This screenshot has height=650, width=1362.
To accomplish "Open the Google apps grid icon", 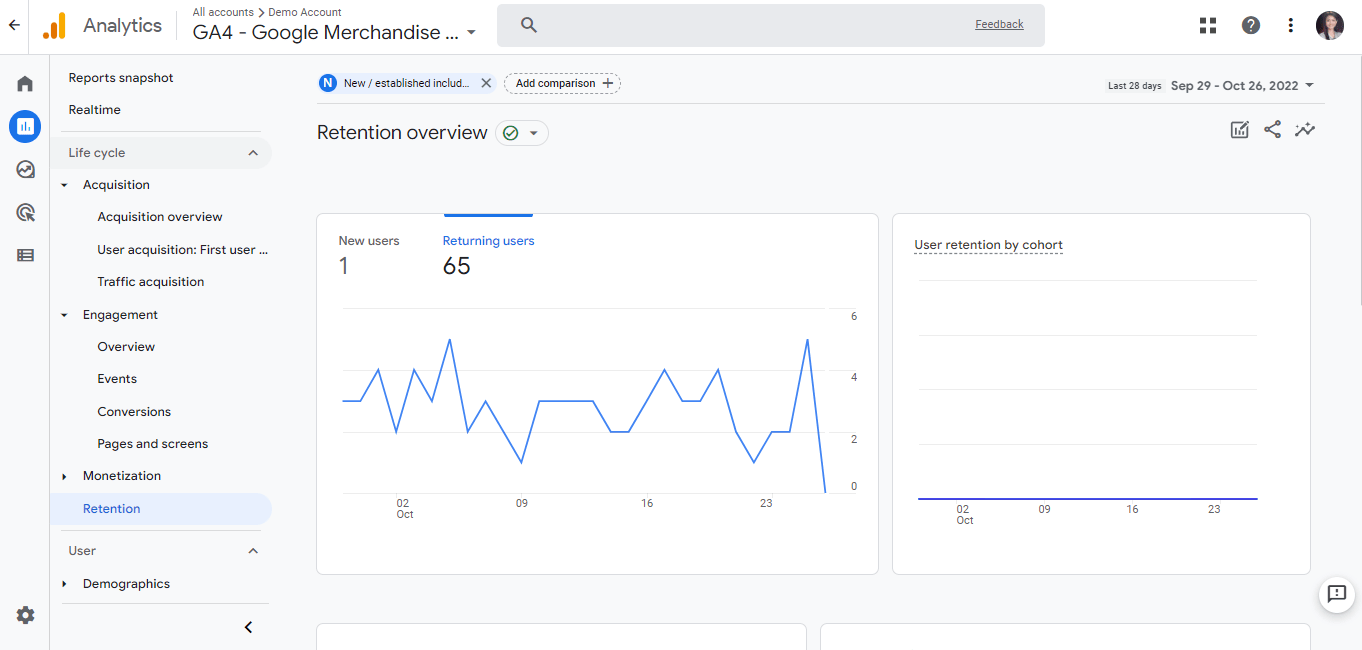I will 1207,25.
